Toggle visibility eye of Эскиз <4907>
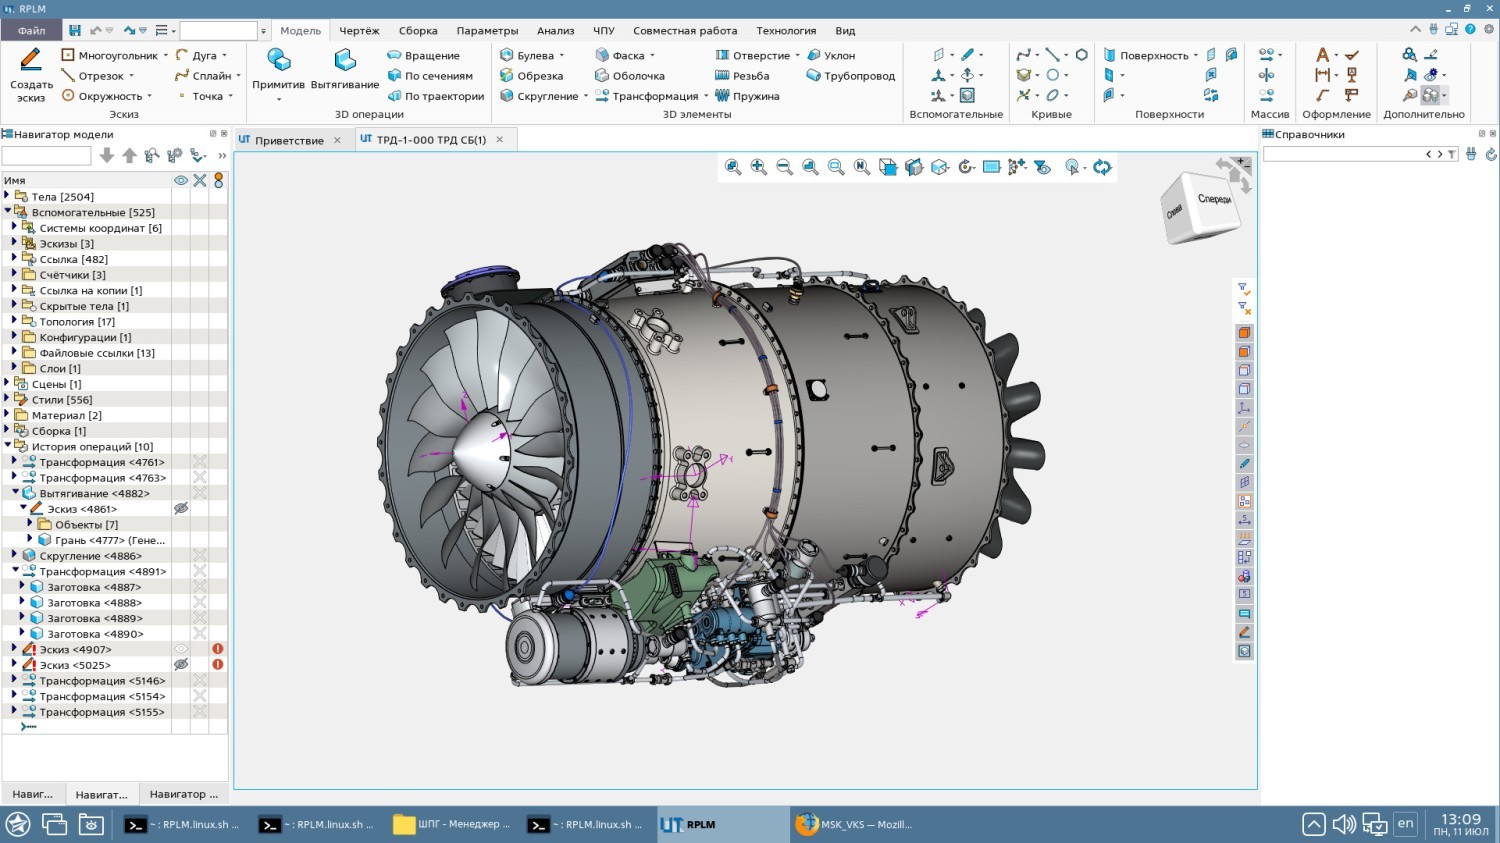Viewport: 1500px width, 843px height. (181, 649)
